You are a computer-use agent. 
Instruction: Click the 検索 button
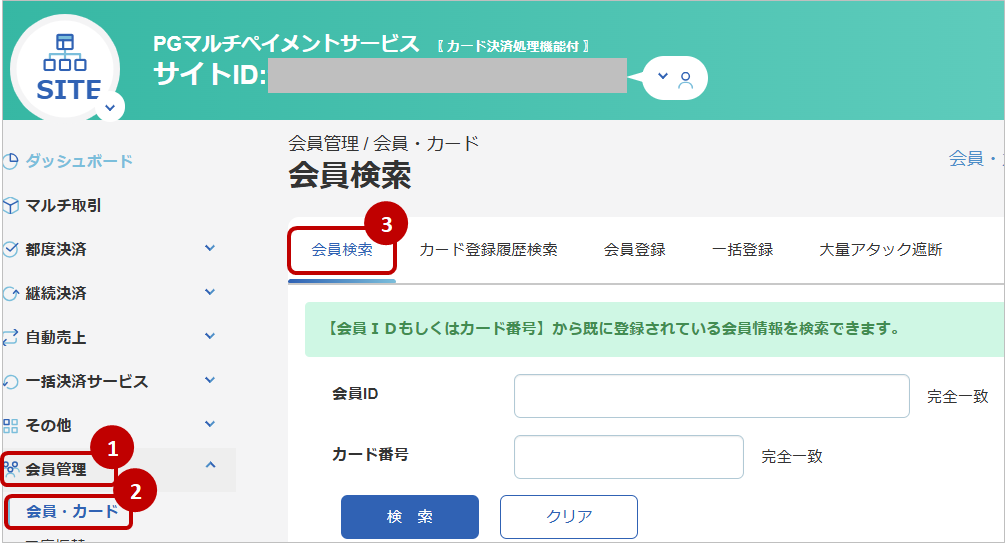(x=410, y=517)
